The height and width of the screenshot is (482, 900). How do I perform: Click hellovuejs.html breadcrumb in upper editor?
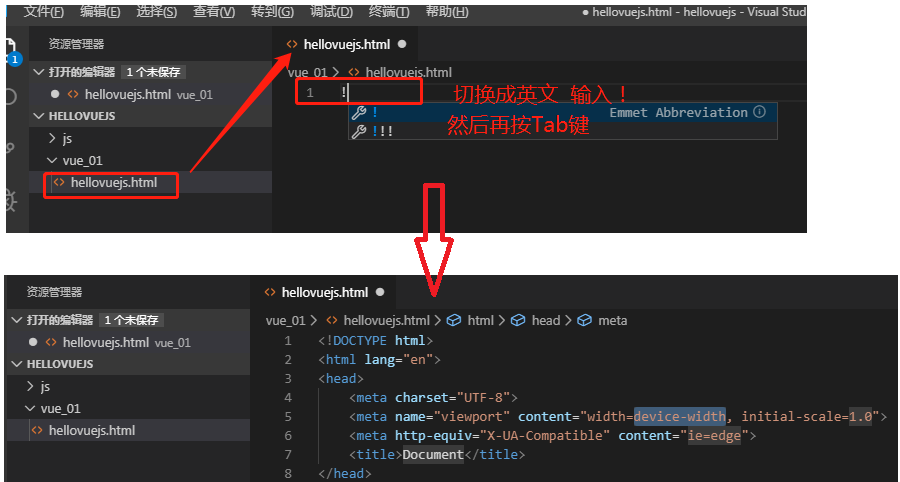coord(408,73)
